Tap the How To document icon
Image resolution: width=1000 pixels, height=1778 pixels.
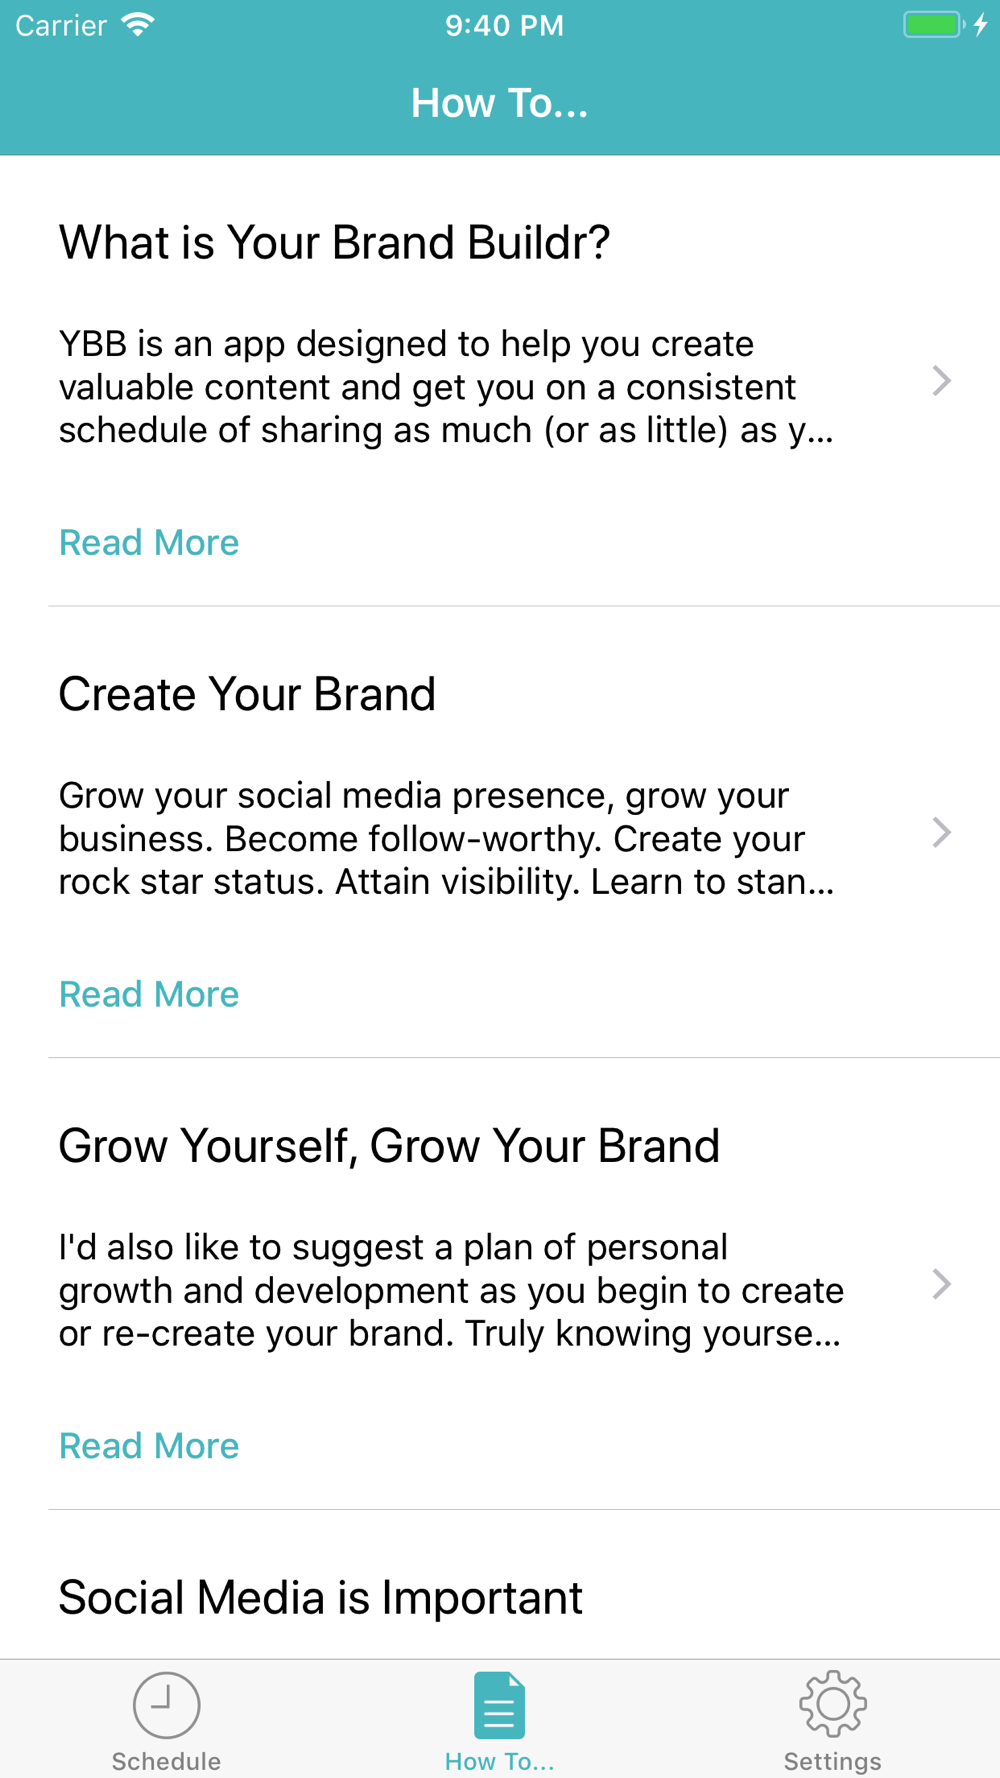[x=499, y=1705]
